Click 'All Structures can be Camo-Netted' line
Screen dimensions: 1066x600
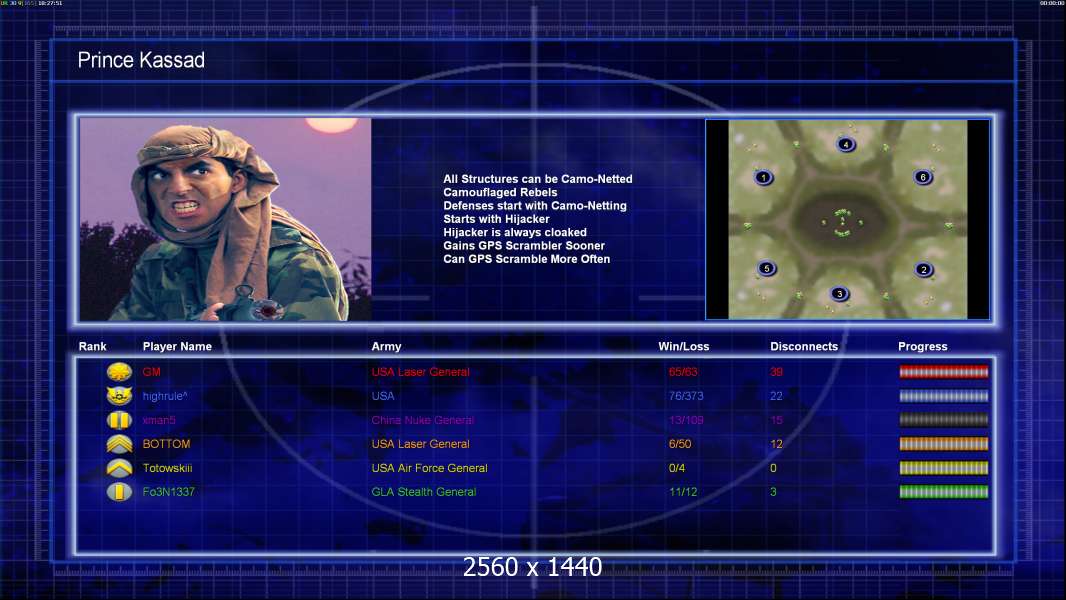[x=538, y=179]
